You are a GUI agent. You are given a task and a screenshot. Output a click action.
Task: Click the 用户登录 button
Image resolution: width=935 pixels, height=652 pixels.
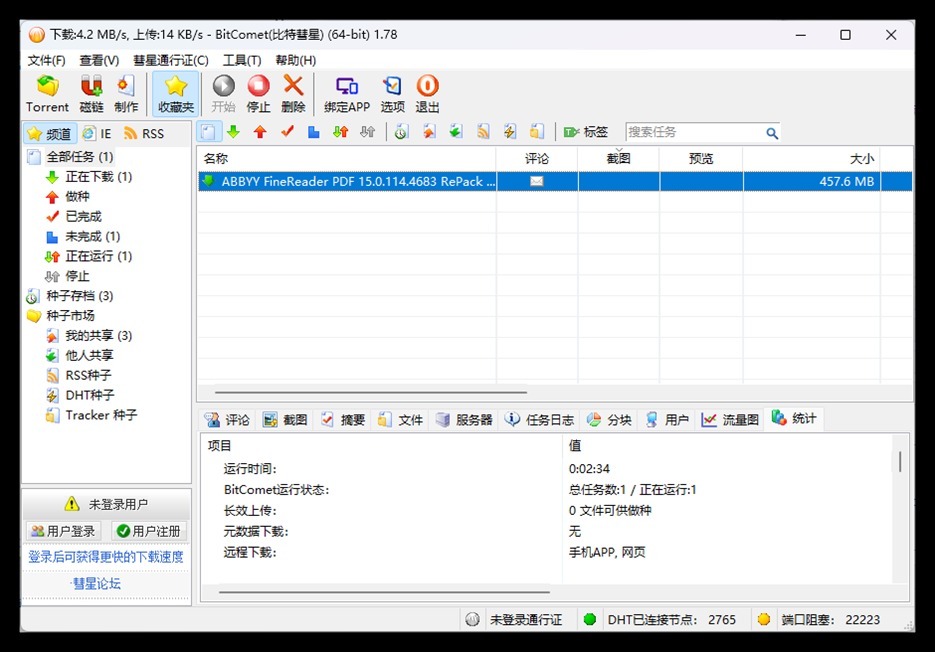tap(64, 531)
